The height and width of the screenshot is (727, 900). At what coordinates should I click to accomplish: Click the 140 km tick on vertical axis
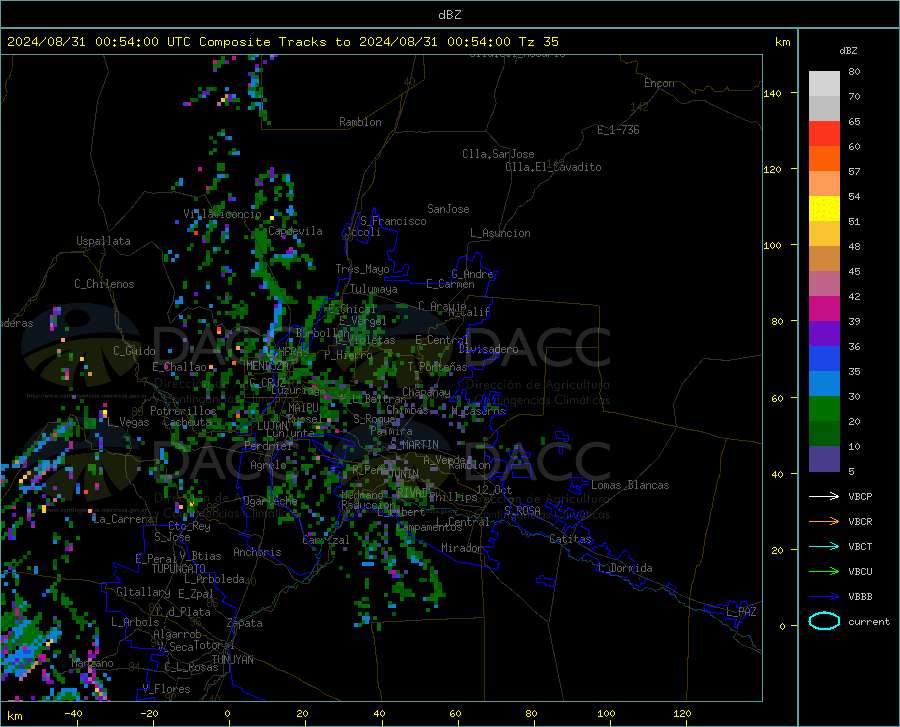point(772,93)
